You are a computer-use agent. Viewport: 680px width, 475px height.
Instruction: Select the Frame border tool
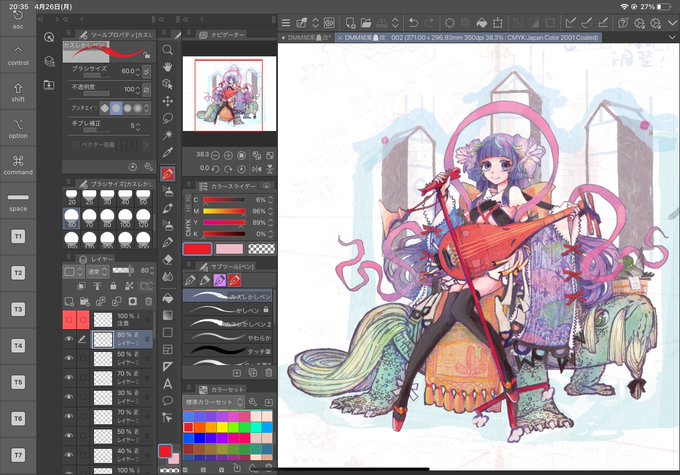coord(167,350)
